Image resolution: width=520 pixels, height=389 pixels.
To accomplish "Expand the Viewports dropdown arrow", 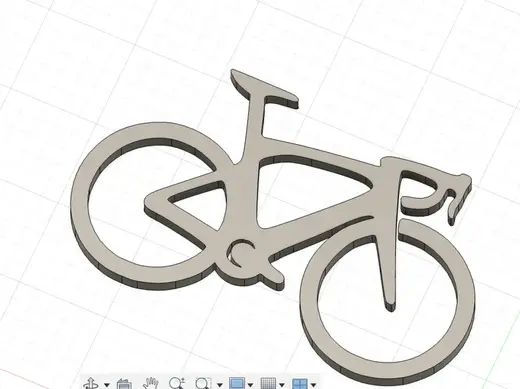I will (x=313, y=385).
